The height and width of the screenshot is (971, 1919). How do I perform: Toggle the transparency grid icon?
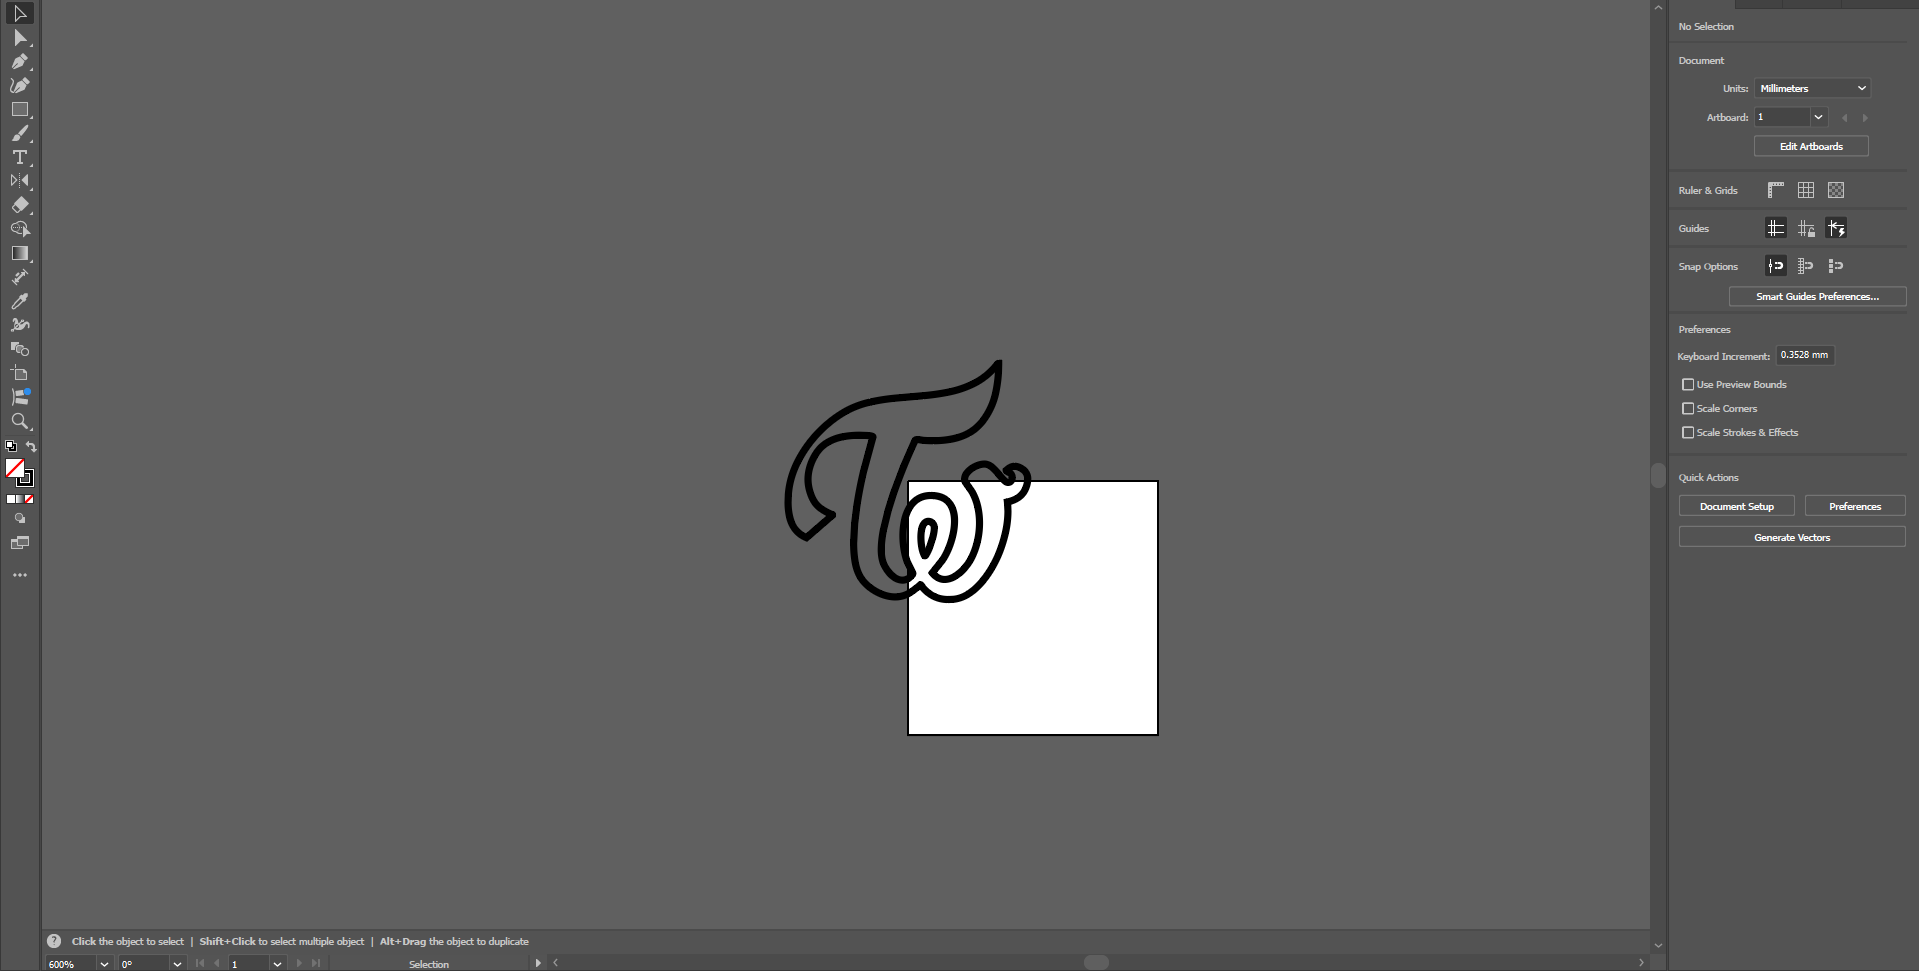[x=1836, y=190]
